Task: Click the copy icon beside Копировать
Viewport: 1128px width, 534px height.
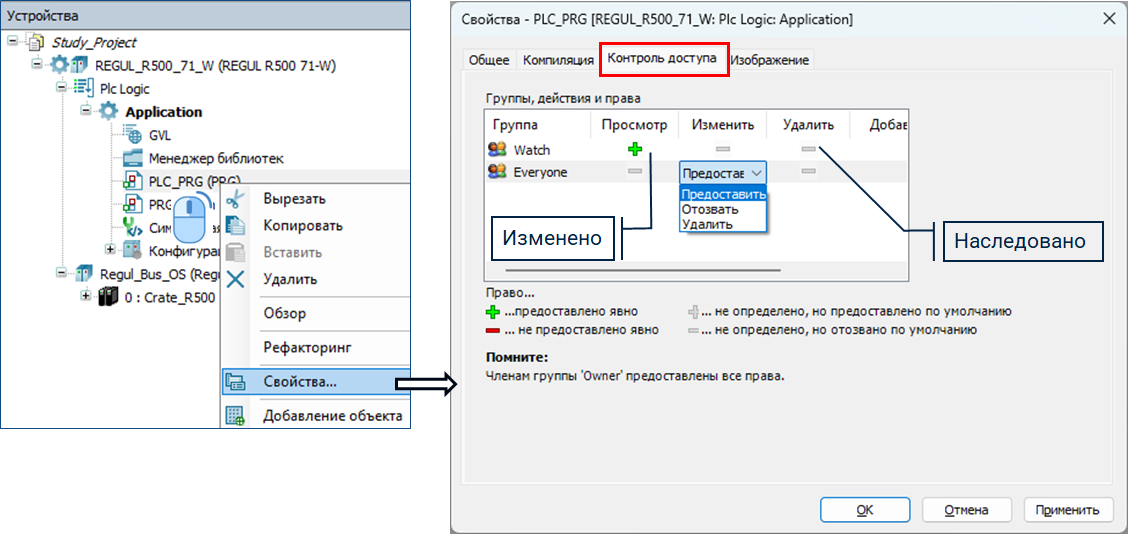Action: click(x=235, y=226)
